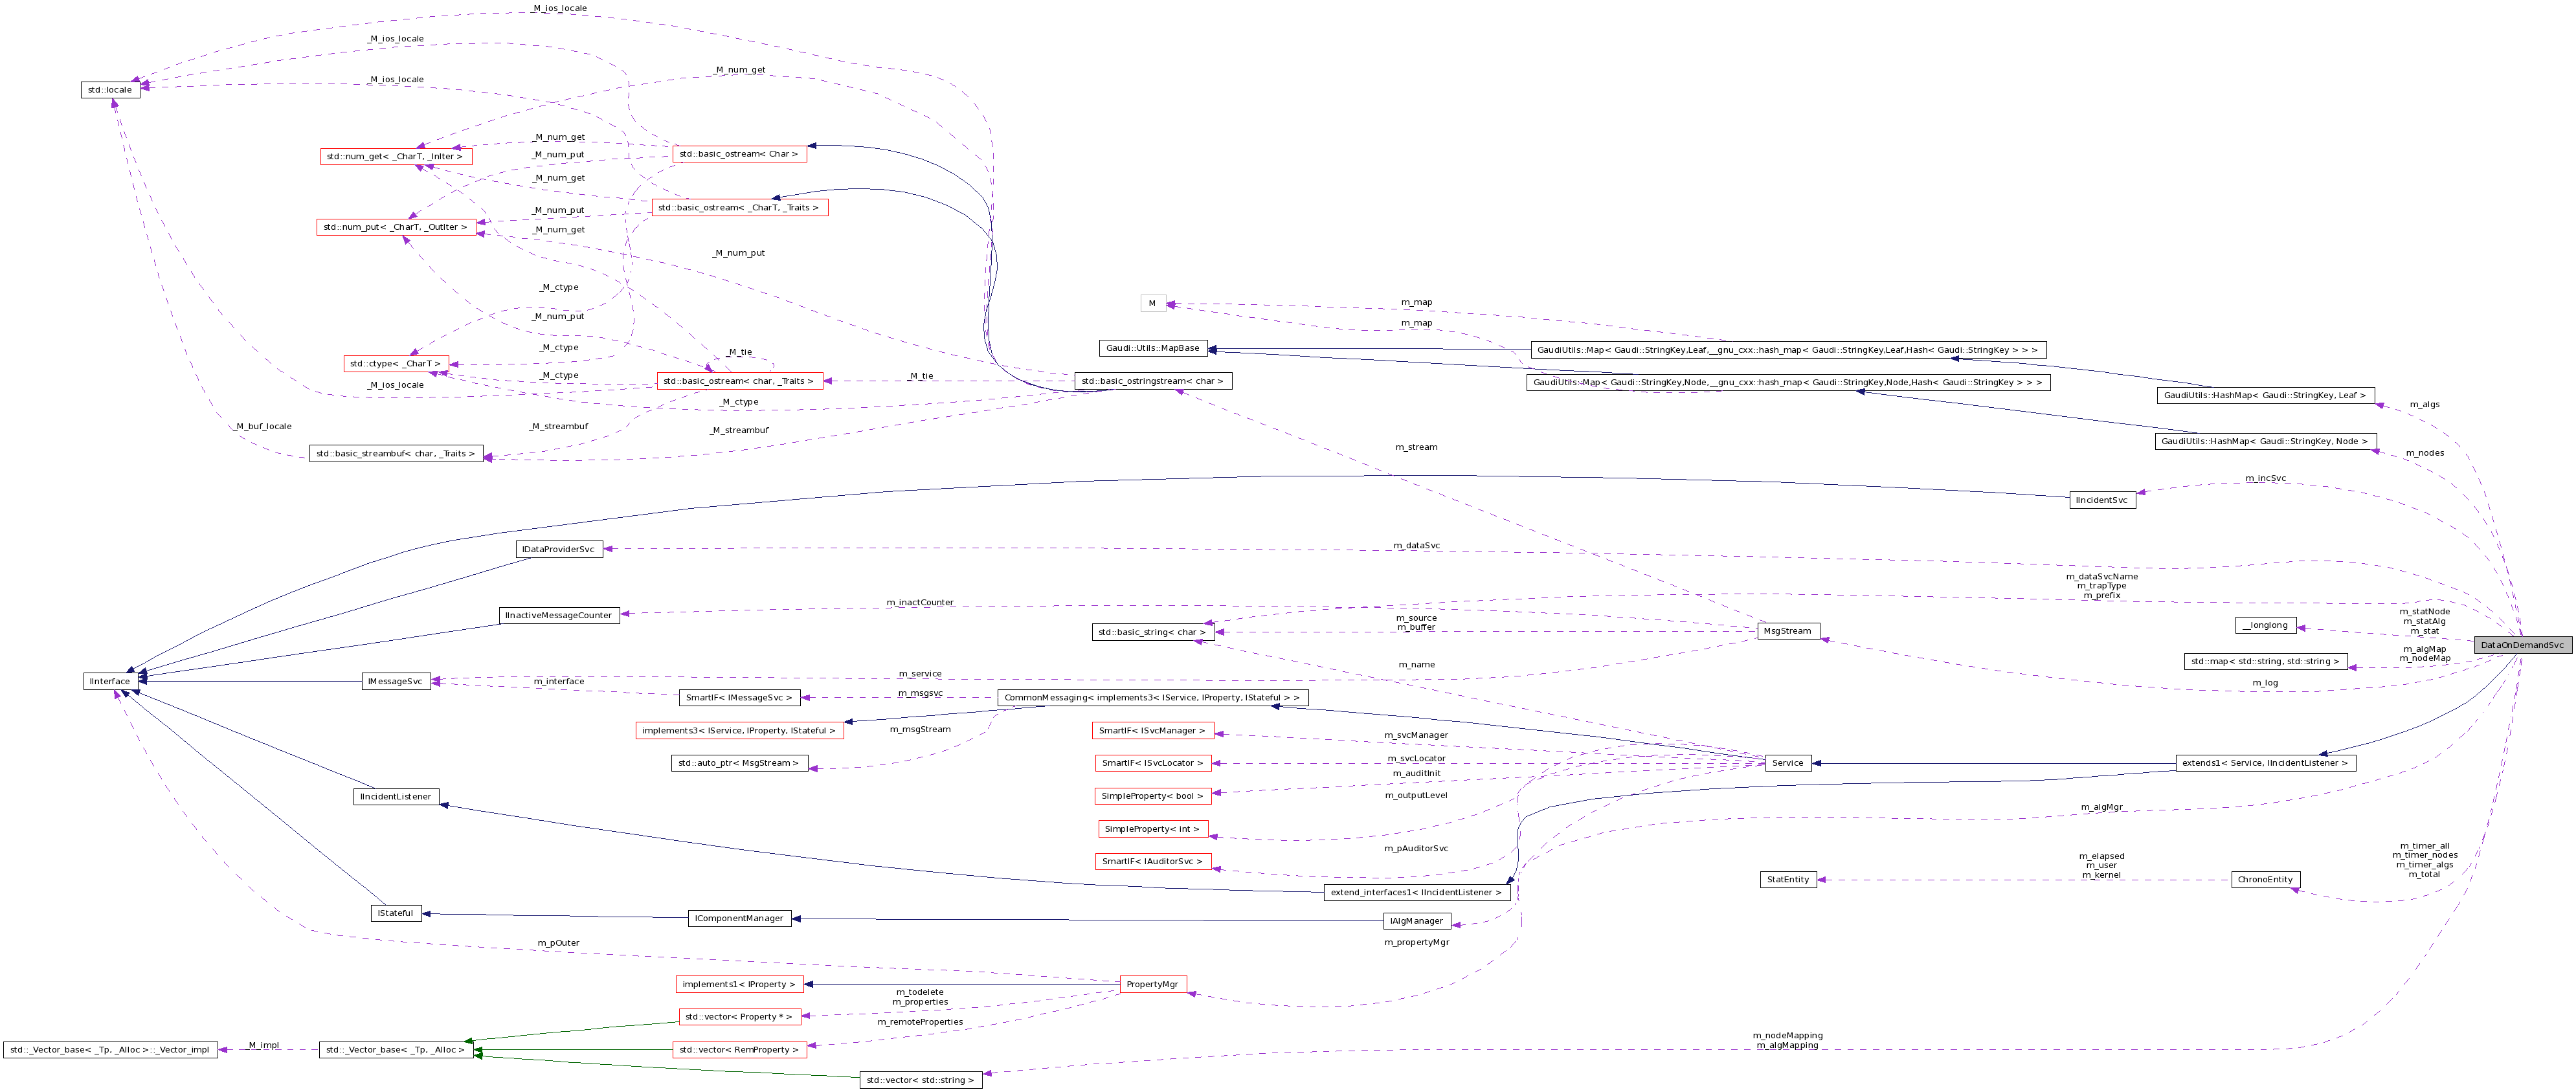Viewport: 2576px width, 1092px height.
Task: Click the IDataProviderSvc class box
Action: coord(558,548)
